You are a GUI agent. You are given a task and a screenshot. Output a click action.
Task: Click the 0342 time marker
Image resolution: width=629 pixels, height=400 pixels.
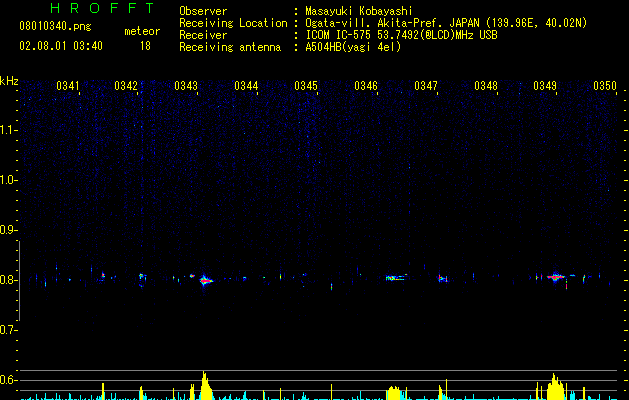coord(126,86)
